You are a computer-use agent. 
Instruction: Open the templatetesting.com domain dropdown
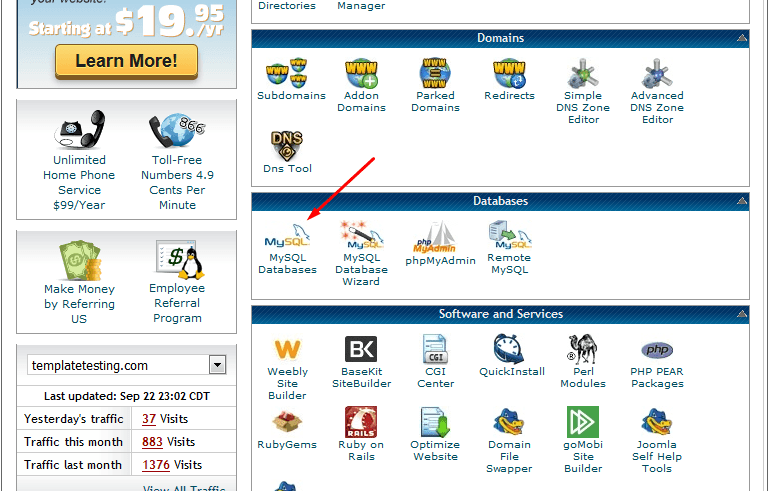point(216,365)
